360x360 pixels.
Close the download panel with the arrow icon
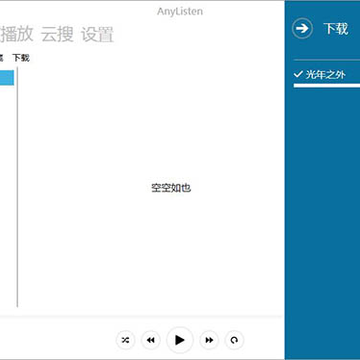(x=302, y=29)
